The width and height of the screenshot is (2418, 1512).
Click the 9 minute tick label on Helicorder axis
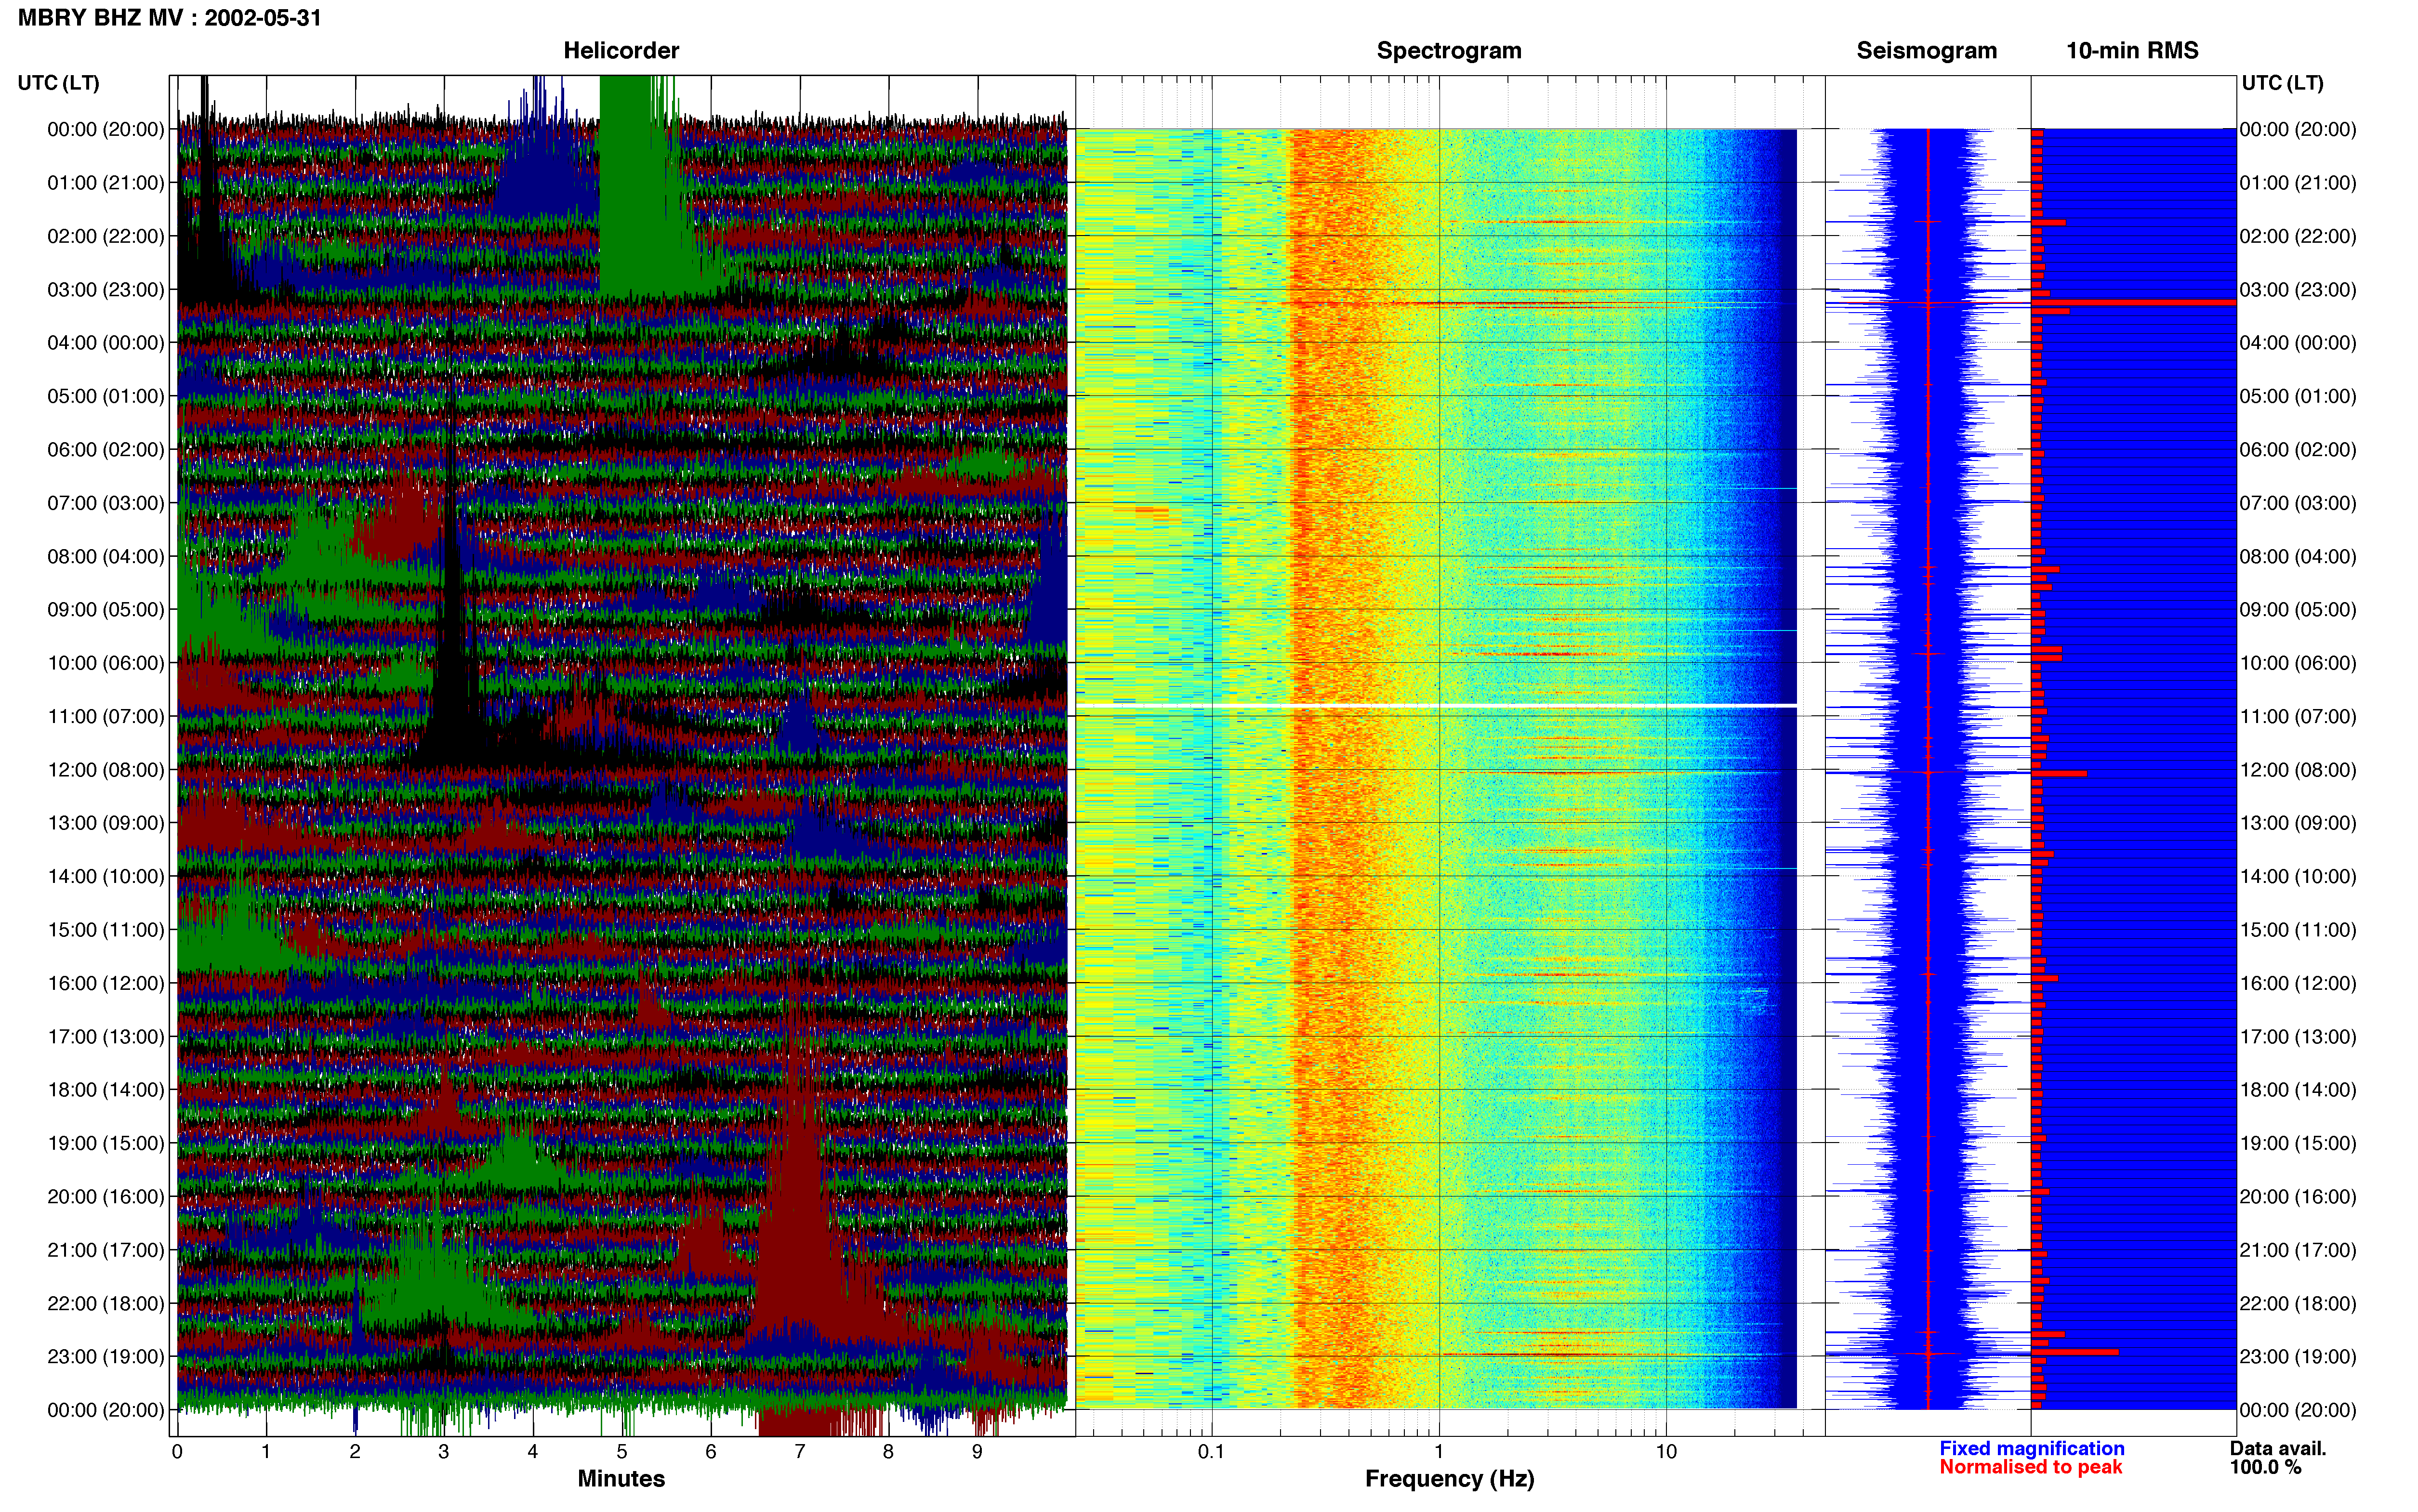(x=977, y=1452)
